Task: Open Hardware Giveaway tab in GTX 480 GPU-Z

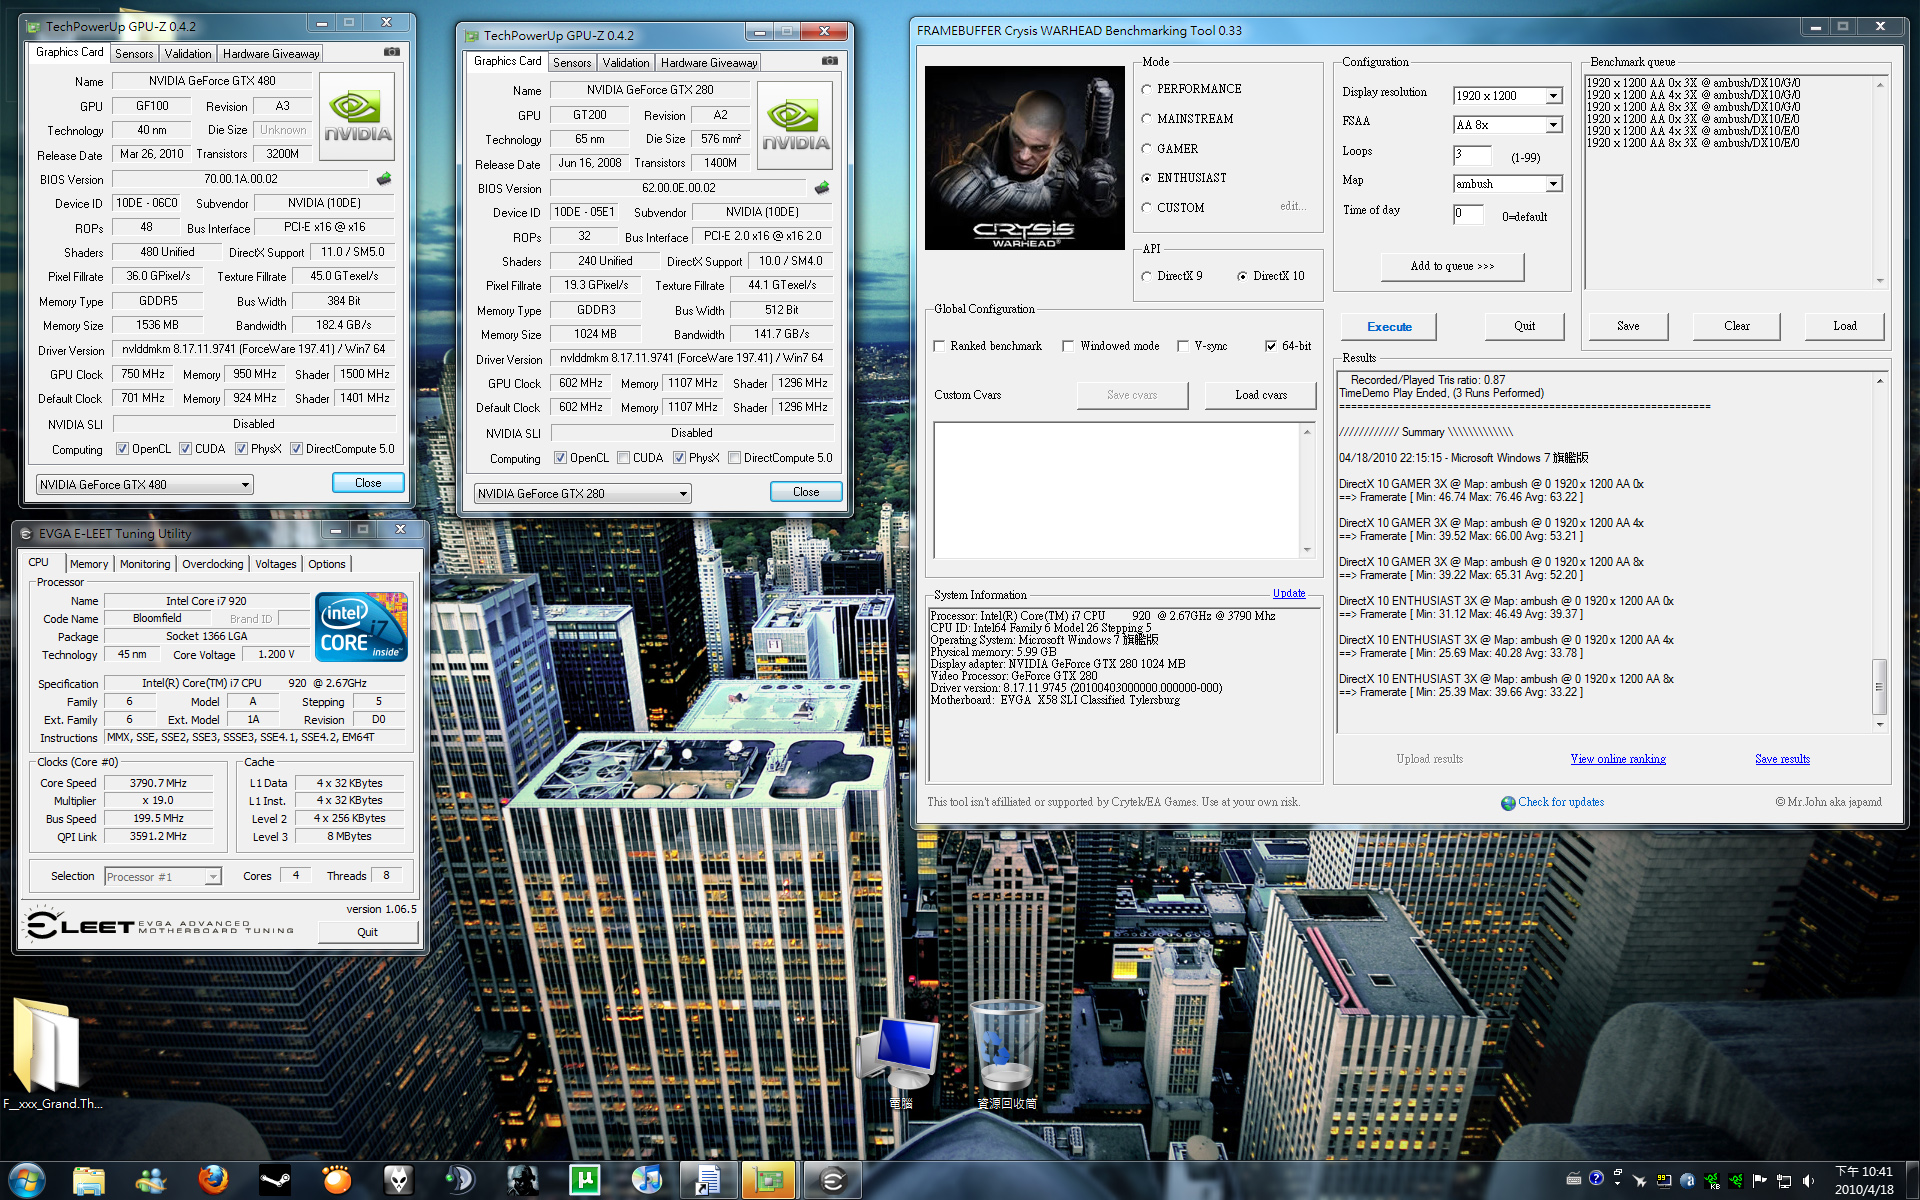Action: (x=271, y=54)
